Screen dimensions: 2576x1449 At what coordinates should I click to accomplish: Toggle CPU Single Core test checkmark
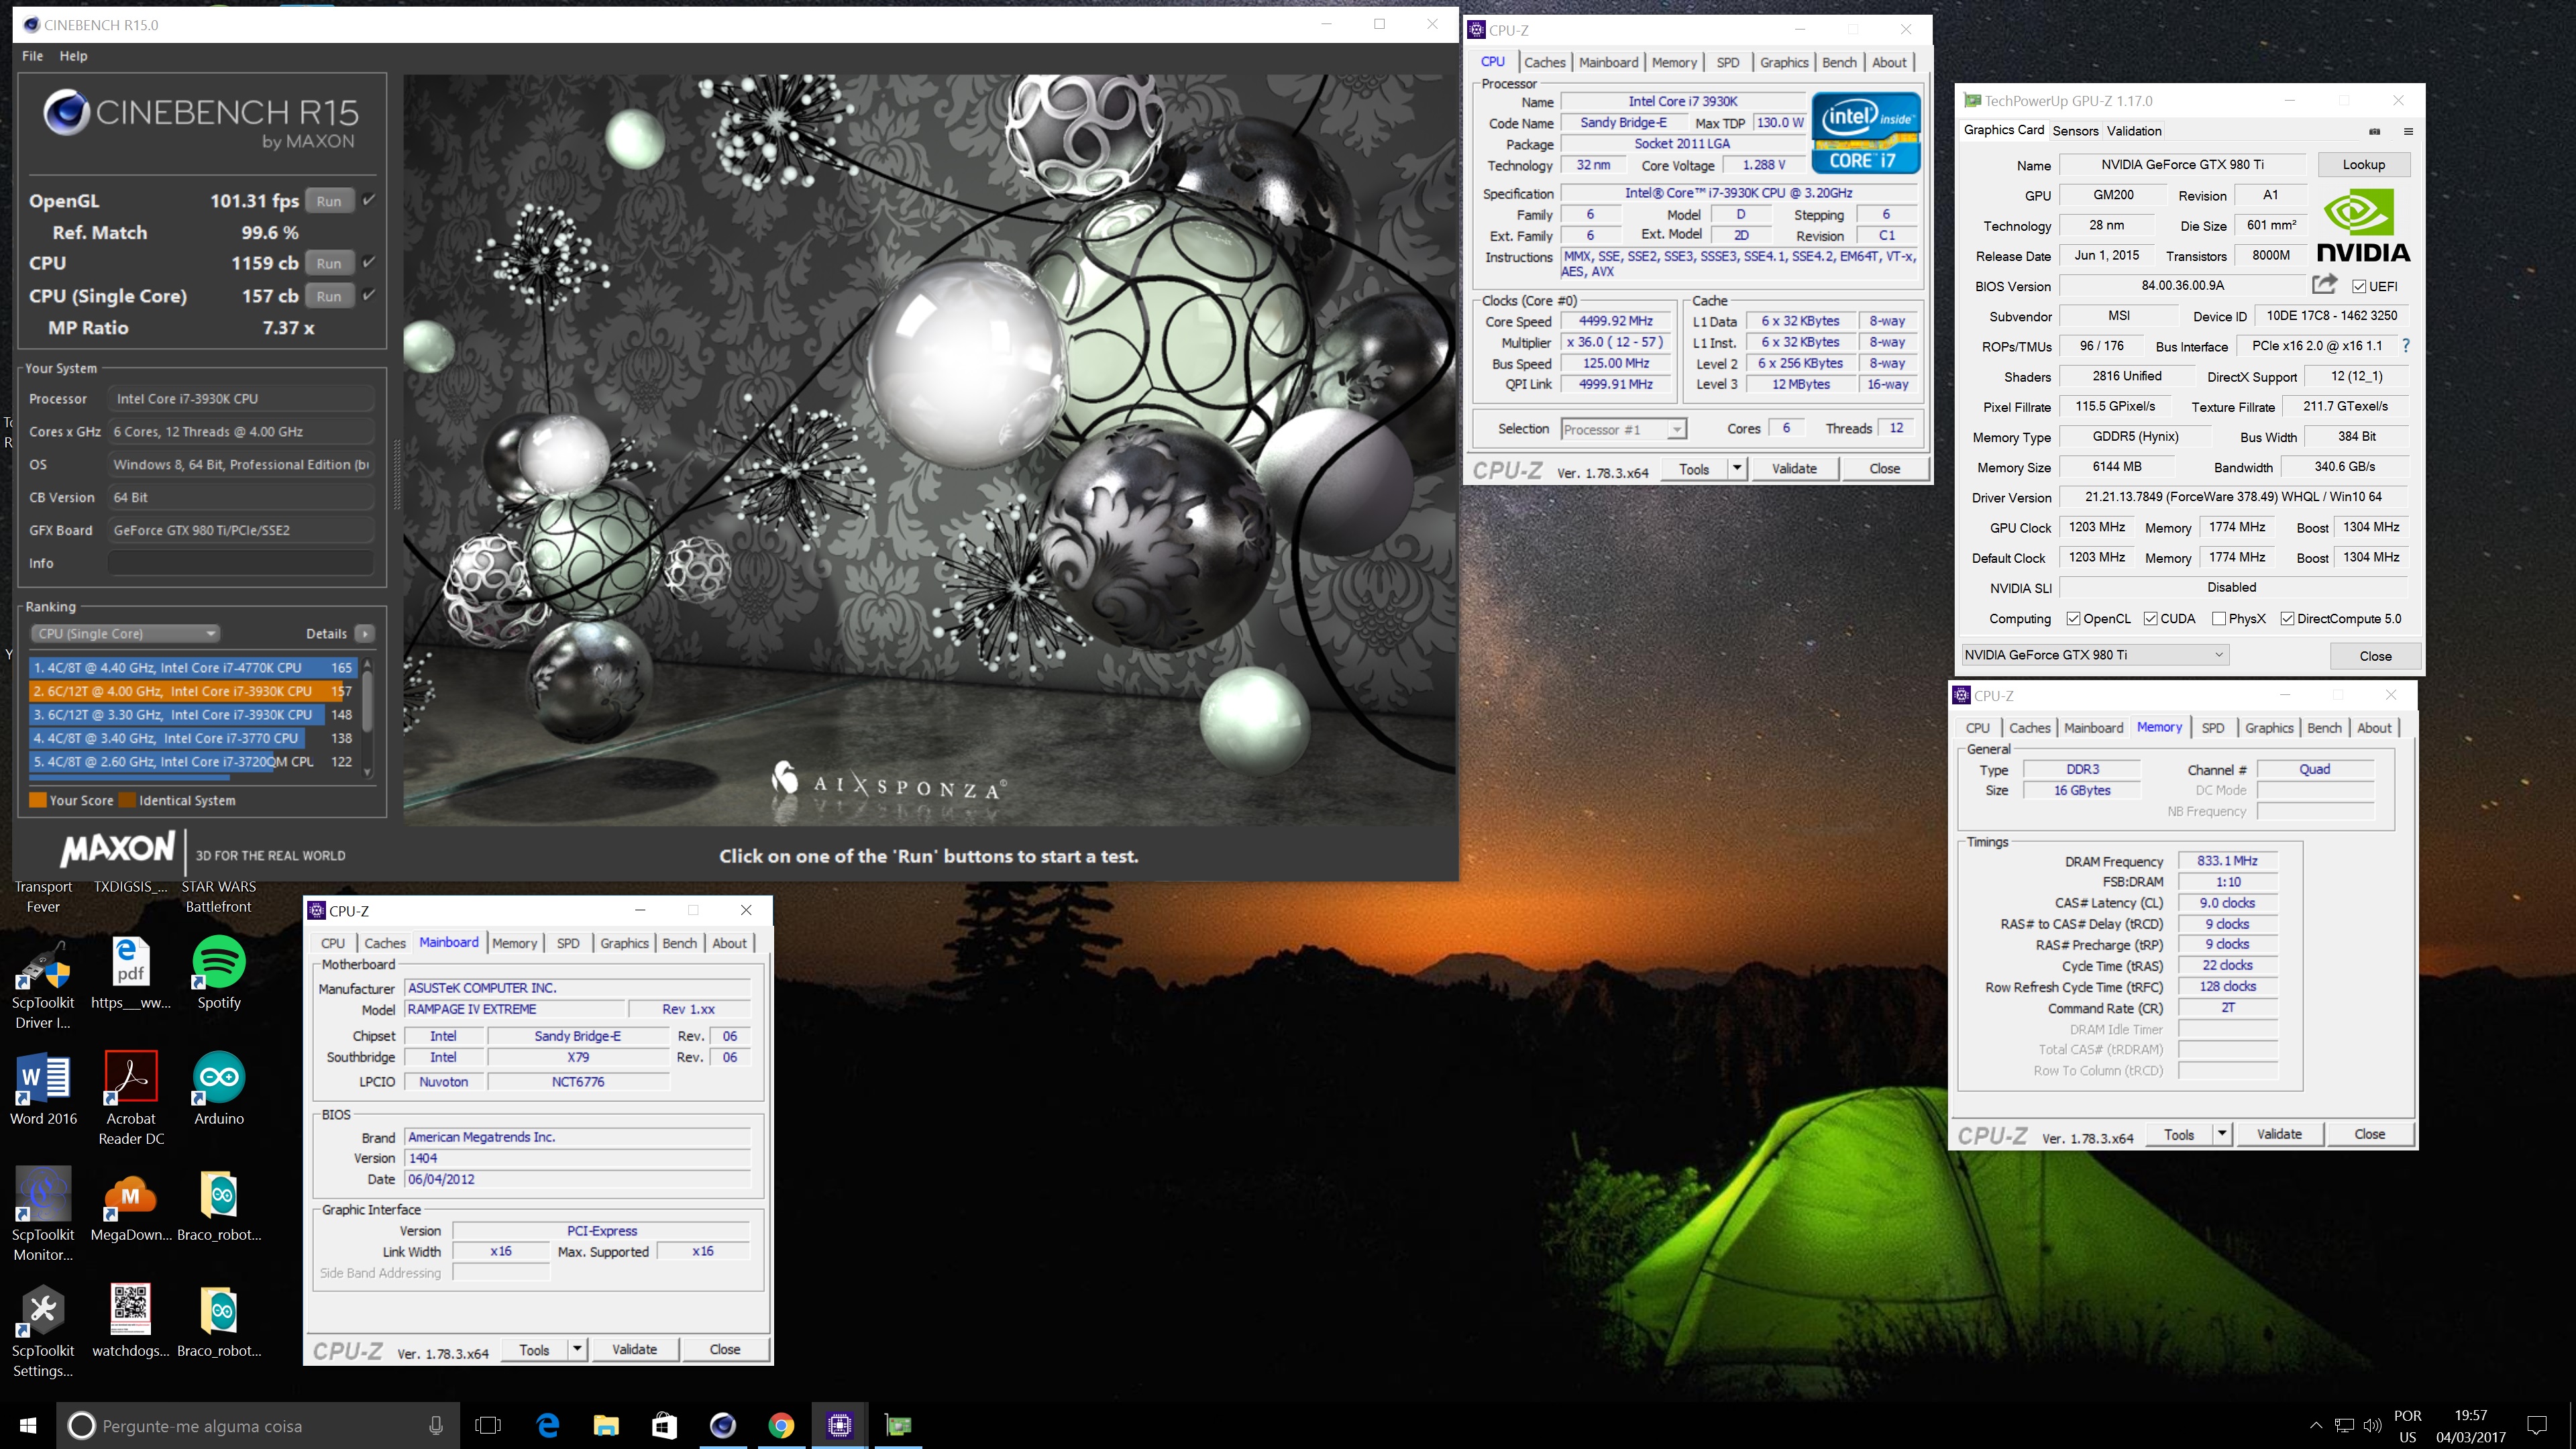tap(369, 295)
